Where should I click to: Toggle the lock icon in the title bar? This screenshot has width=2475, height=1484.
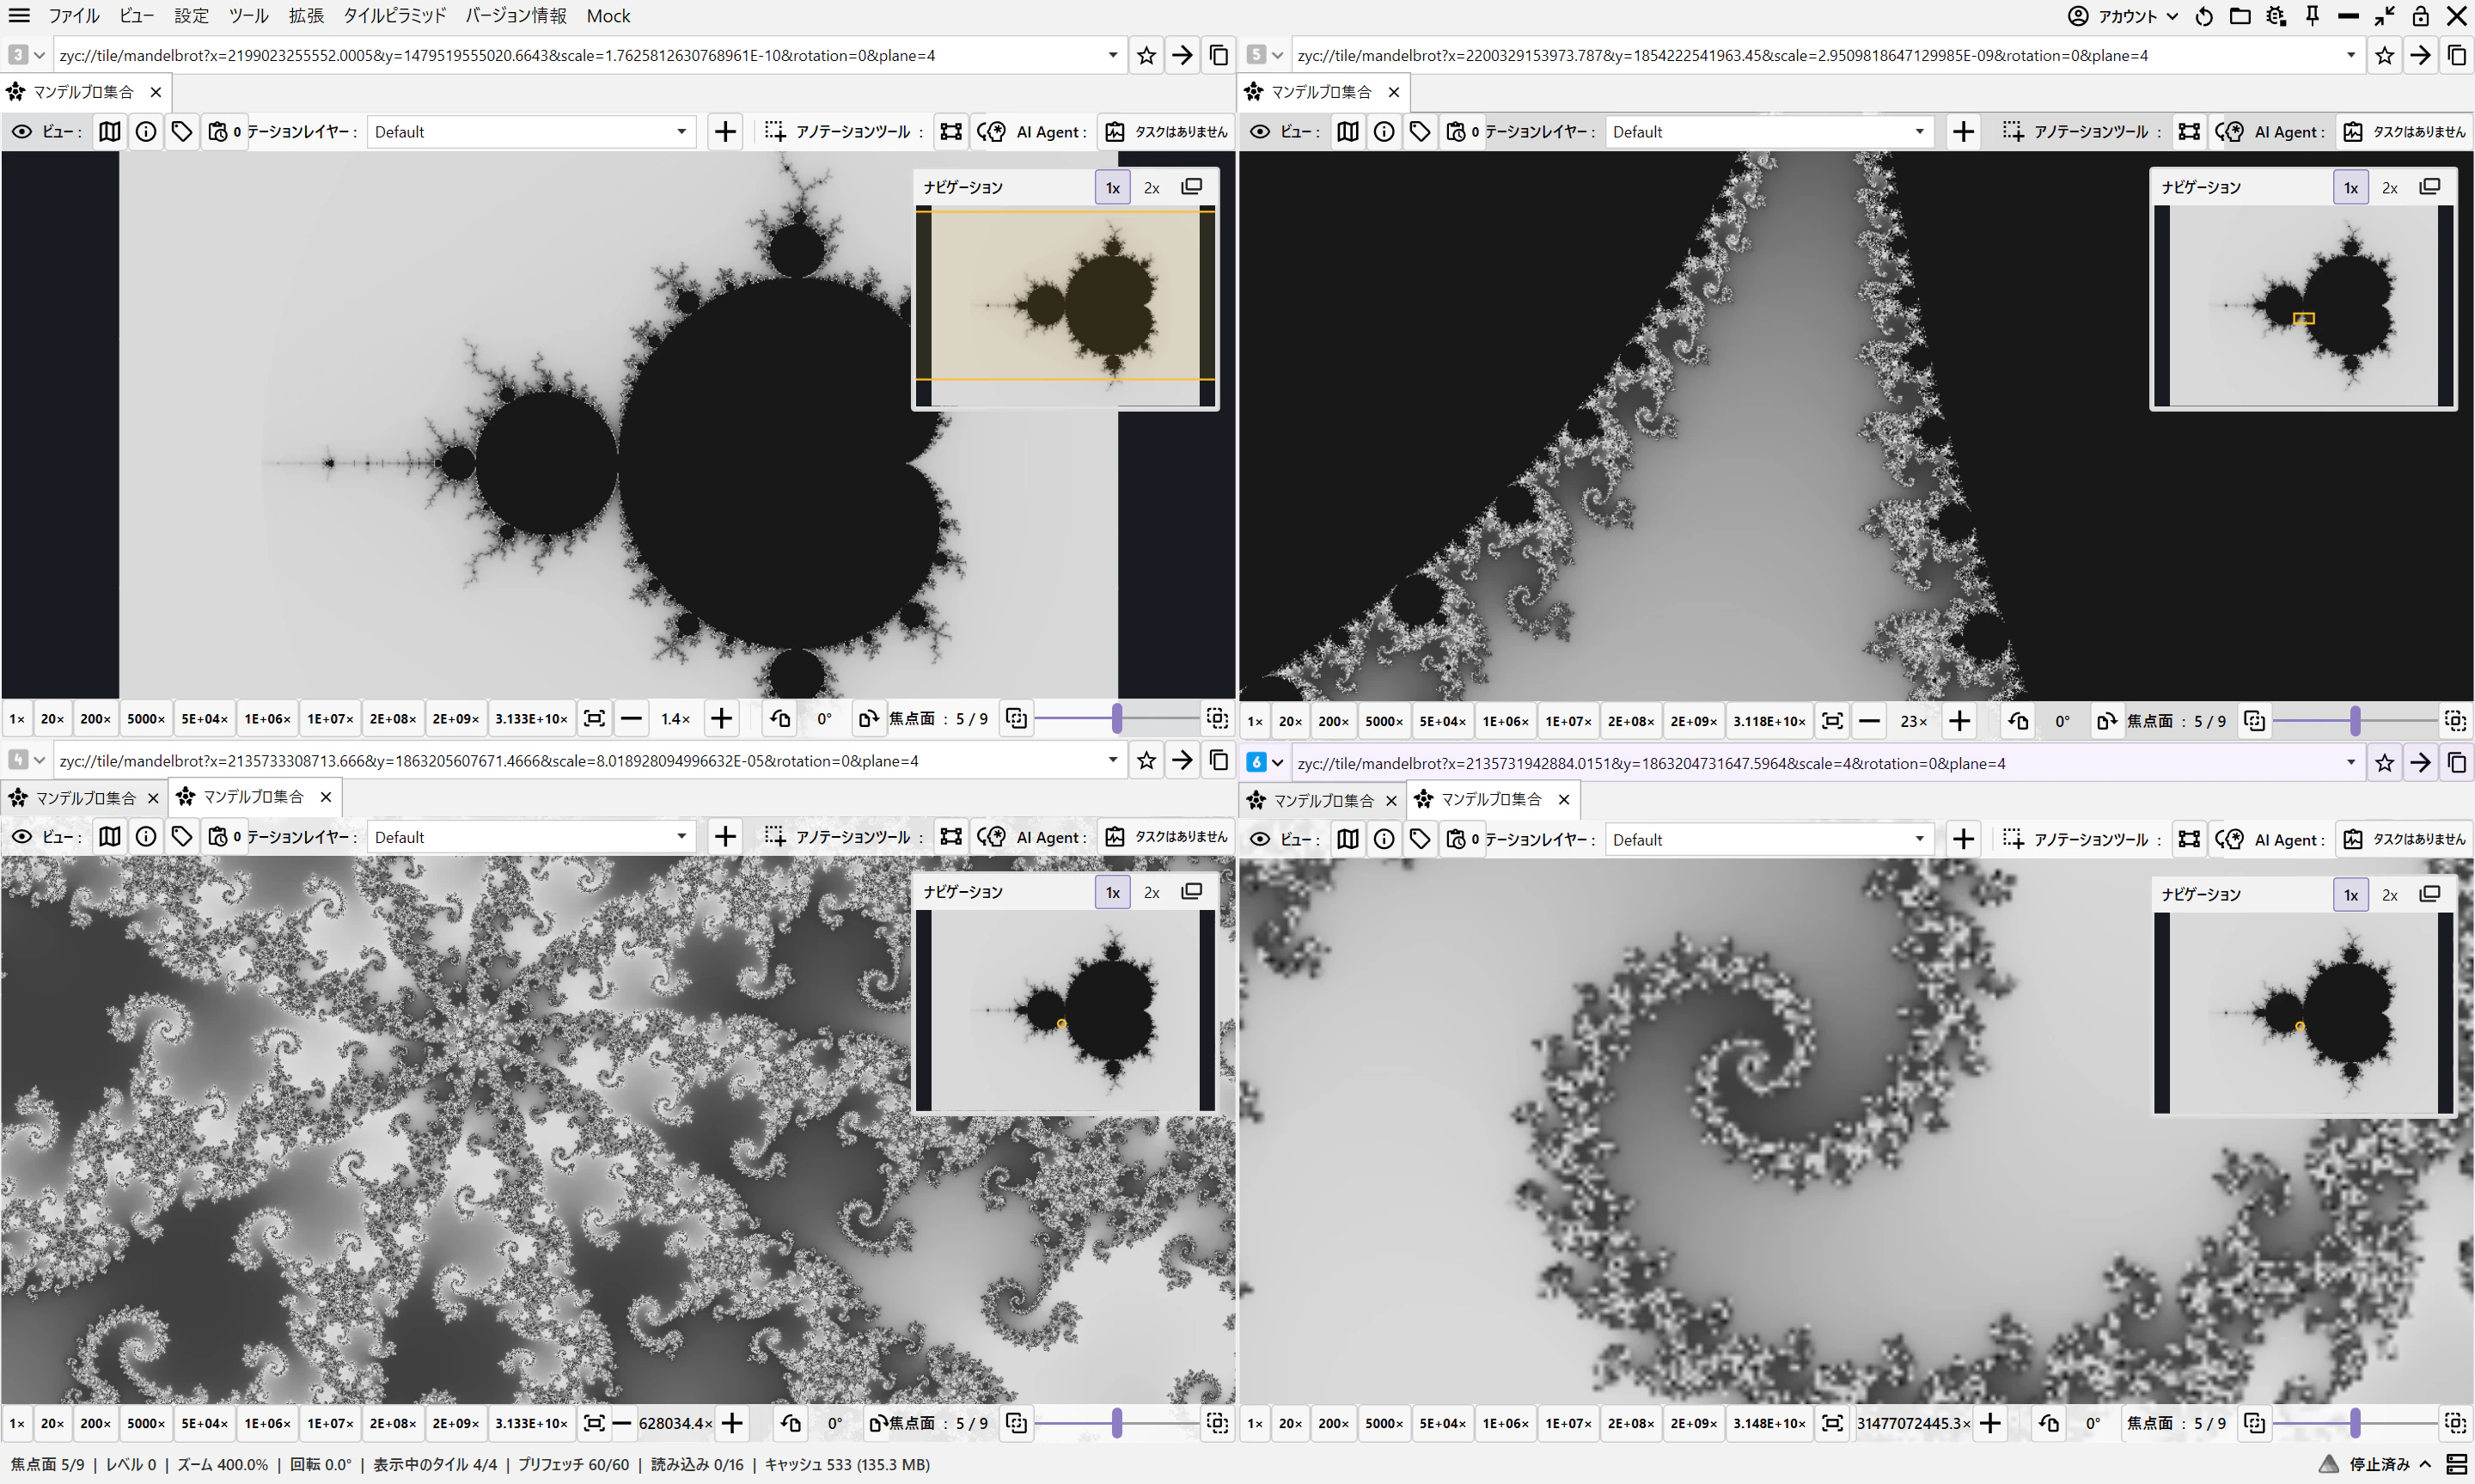coord(2420,16)
